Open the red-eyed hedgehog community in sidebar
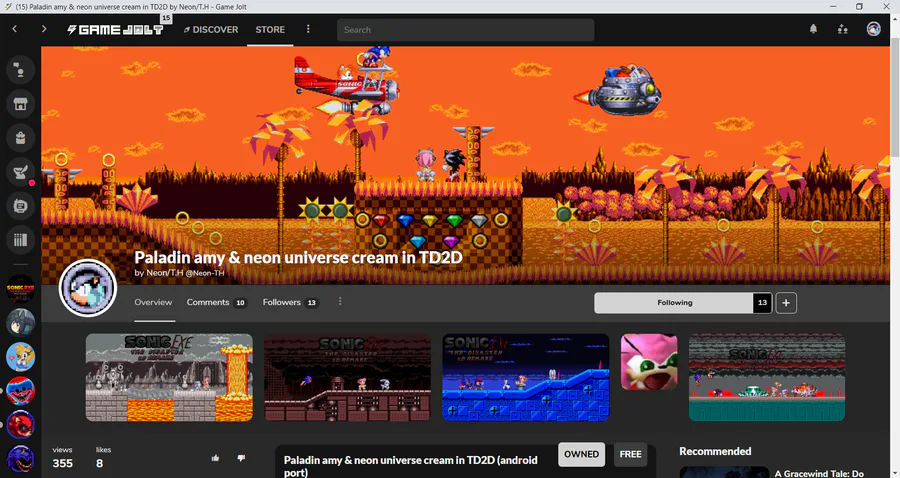Screen dimensions: 900x478 point(20,424)
